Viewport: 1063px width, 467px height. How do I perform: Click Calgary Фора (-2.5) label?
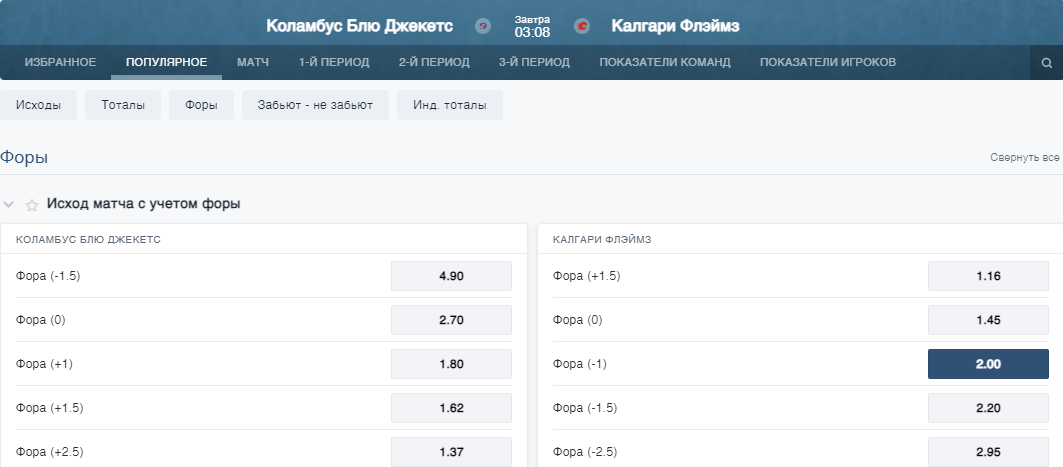click(x=585, y=452)
